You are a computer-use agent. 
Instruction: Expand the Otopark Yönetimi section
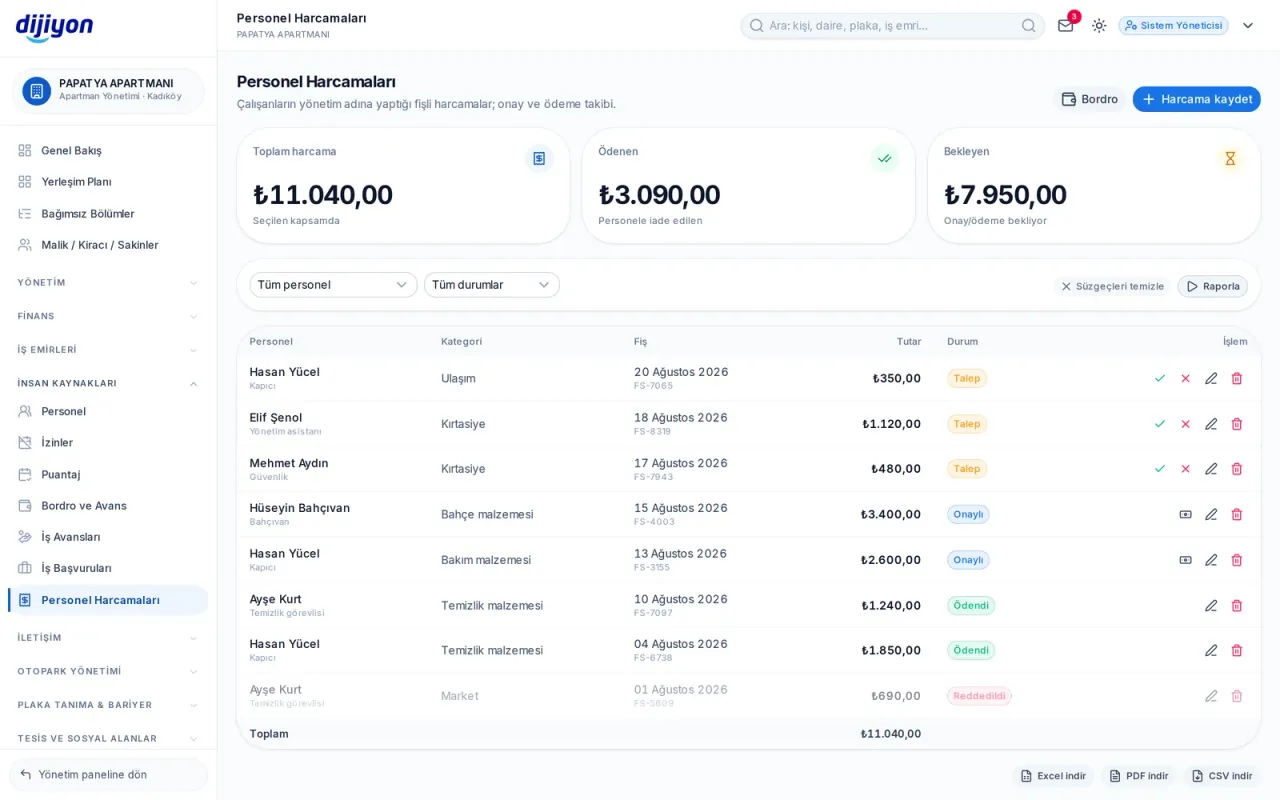[108, 671]
